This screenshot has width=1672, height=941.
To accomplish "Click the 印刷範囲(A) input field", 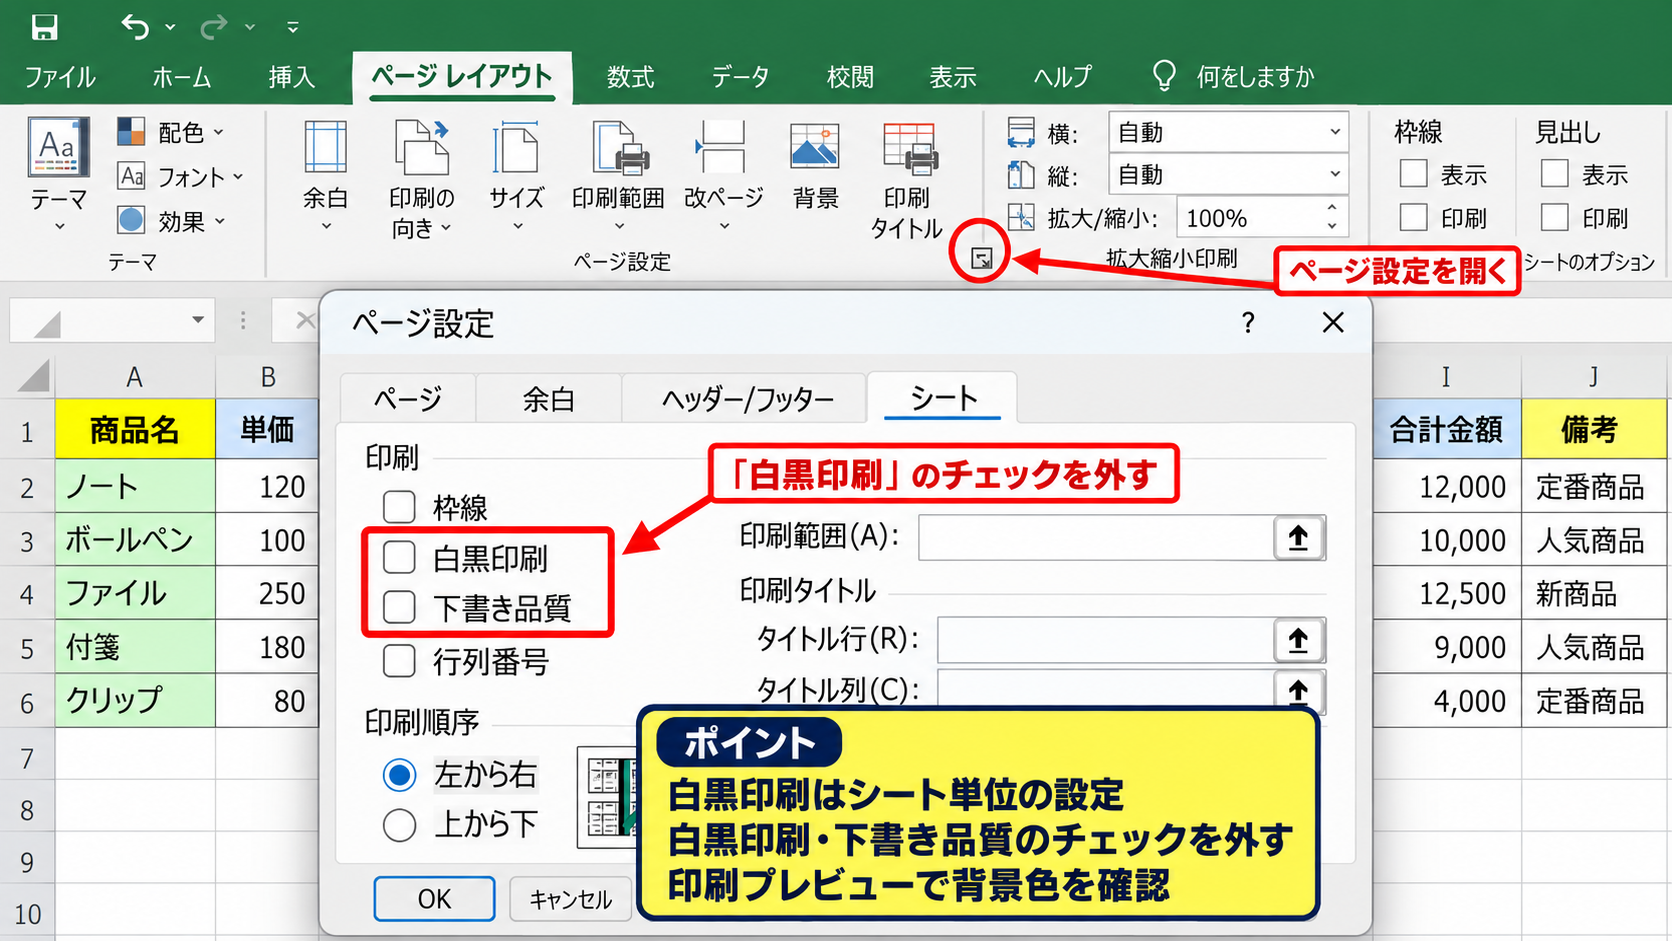I will [1096, 538].
